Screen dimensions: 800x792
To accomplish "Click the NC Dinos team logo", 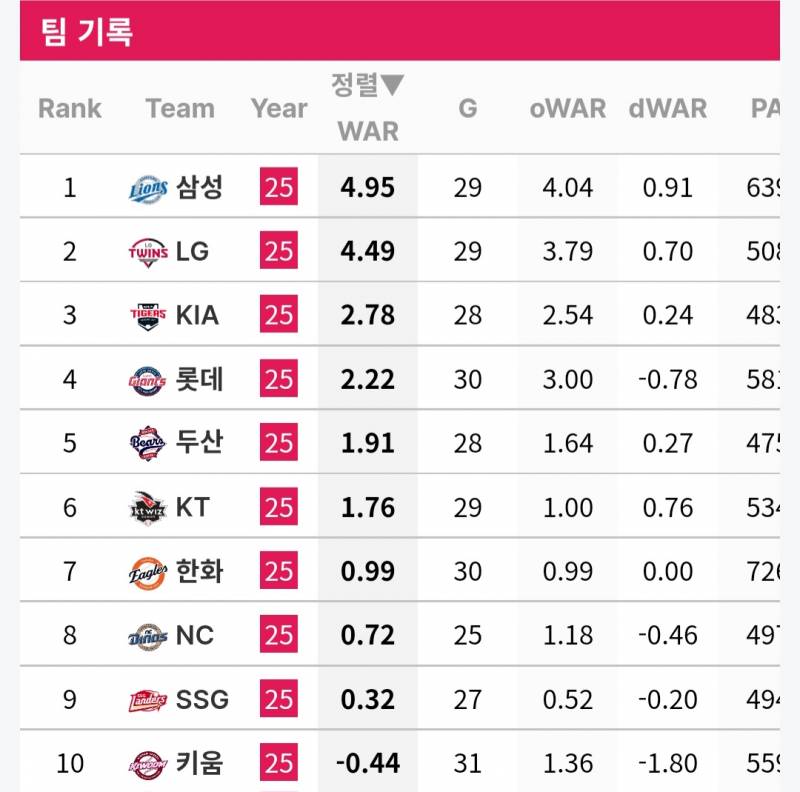I will tap(148, 636).
